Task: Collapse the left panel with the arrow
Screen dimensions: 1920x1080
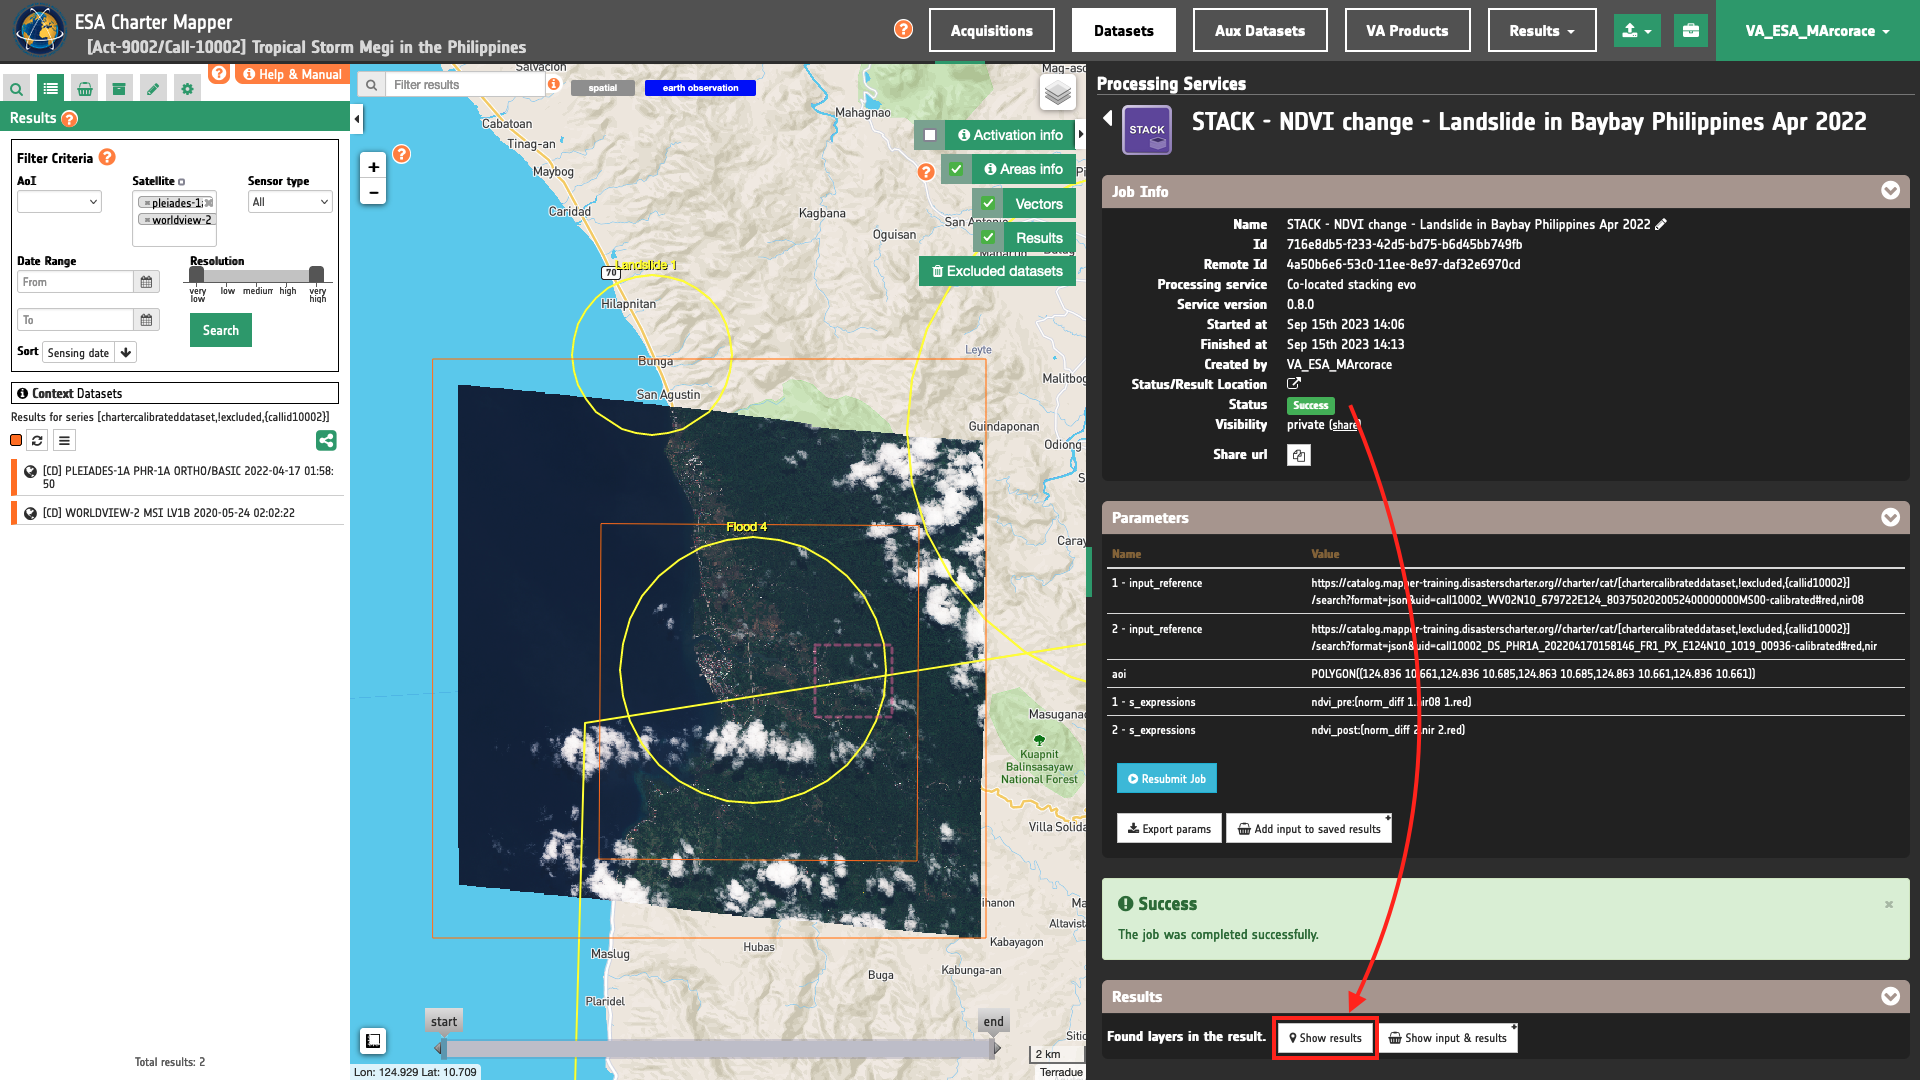Action: 357,119
